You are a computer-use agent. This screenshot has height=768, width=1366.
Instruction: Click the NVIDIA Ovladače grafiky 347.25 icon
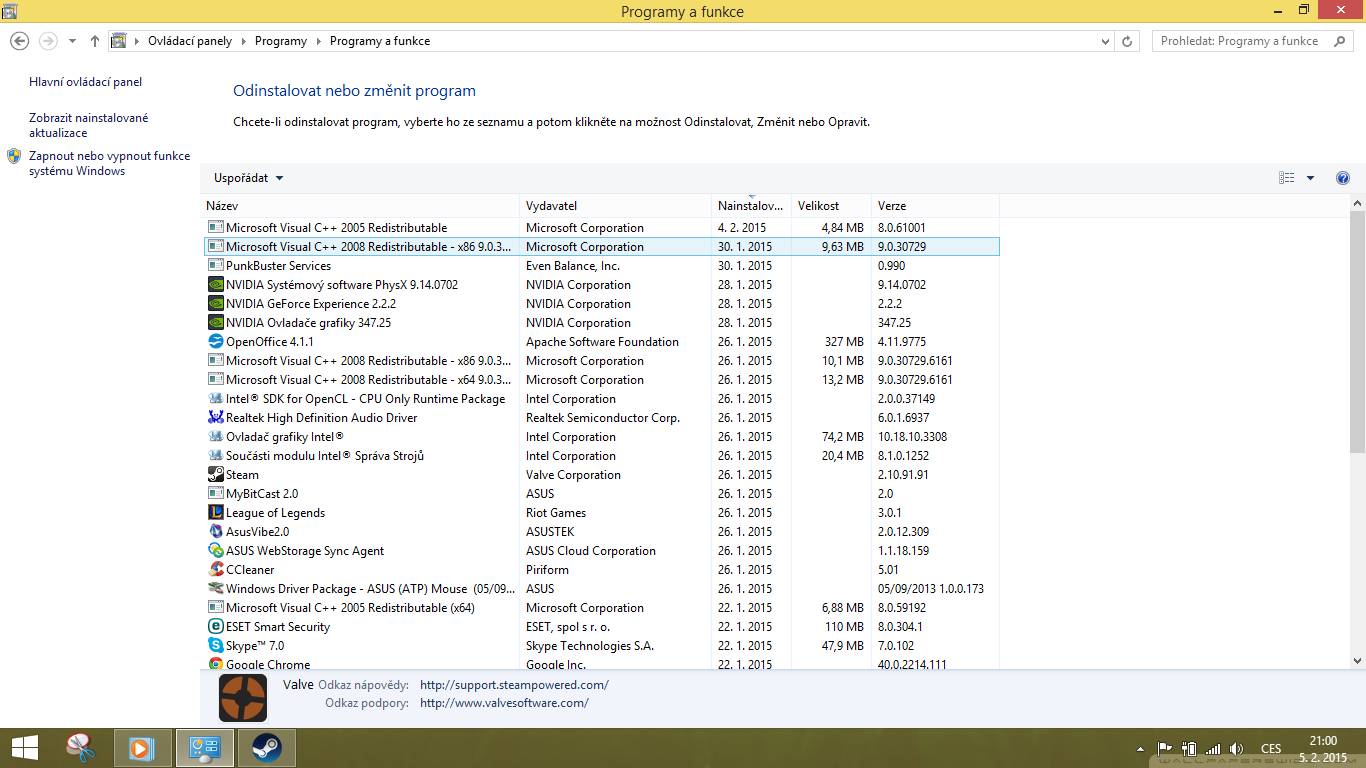215,322
